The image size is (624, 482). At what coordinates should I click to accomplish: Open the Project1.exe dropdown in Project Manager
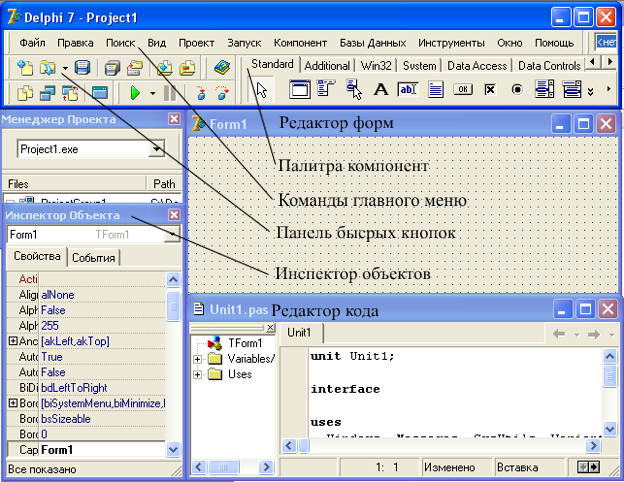coord(156,149)
